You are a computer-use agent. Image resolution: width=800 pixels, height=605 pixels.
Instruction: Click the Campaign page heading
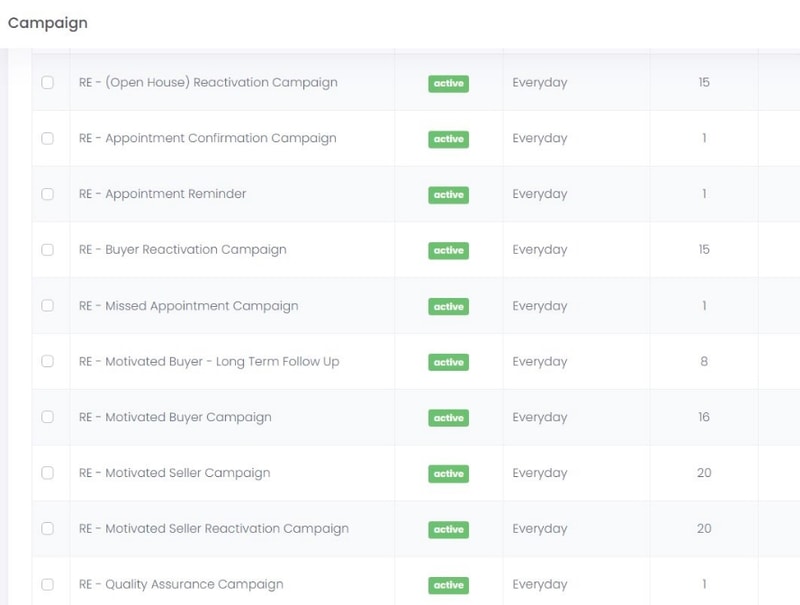click(x=47, y=23)
